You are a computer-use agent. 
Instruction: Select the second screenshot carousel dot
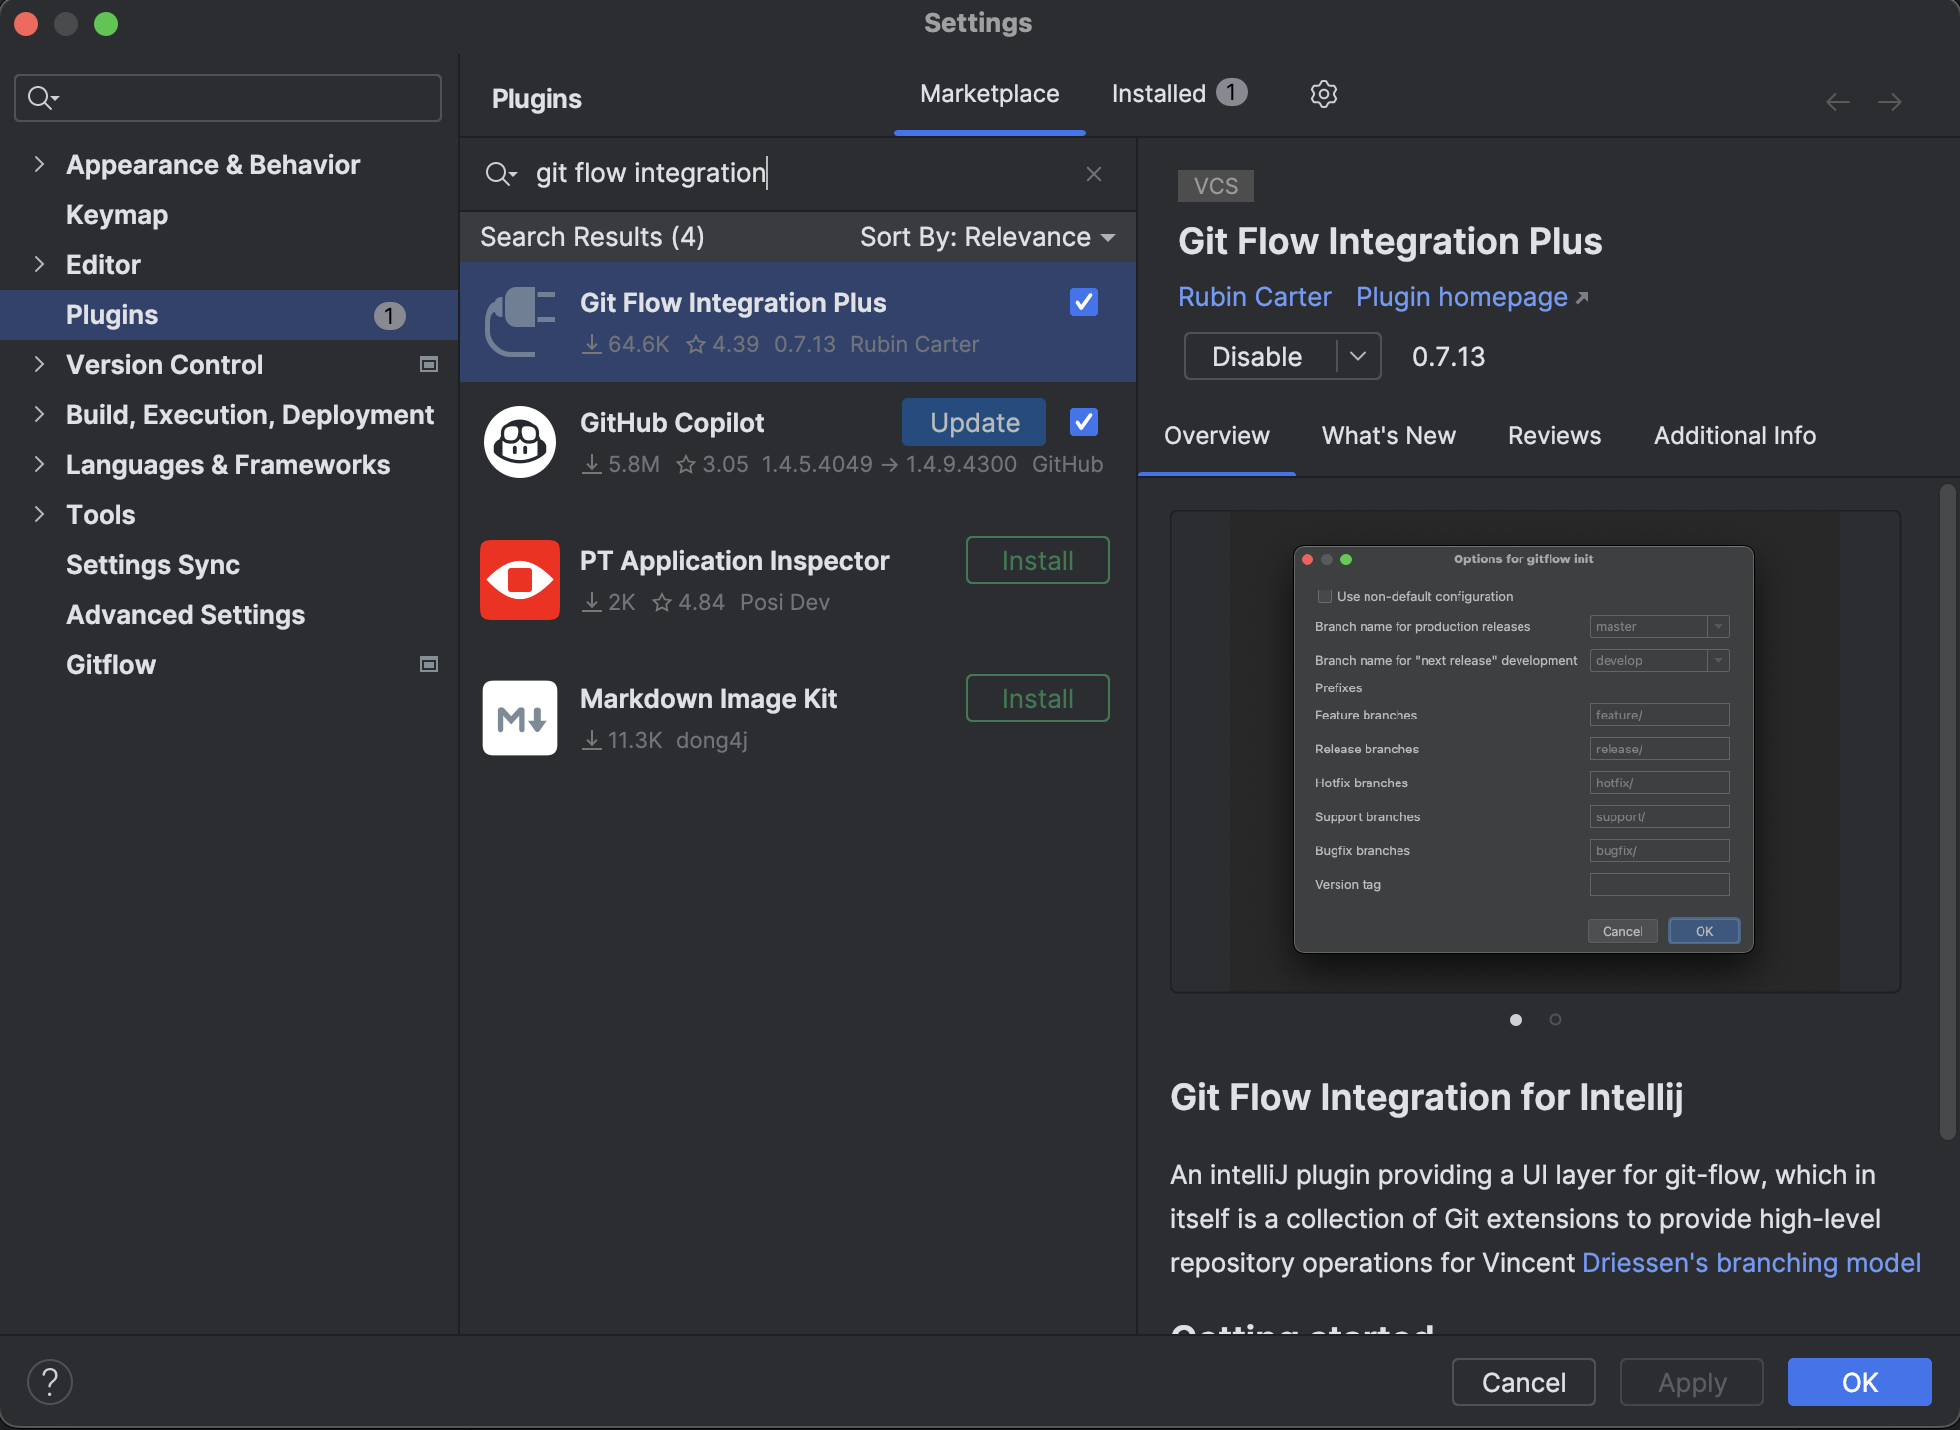pos(1555,1020)
